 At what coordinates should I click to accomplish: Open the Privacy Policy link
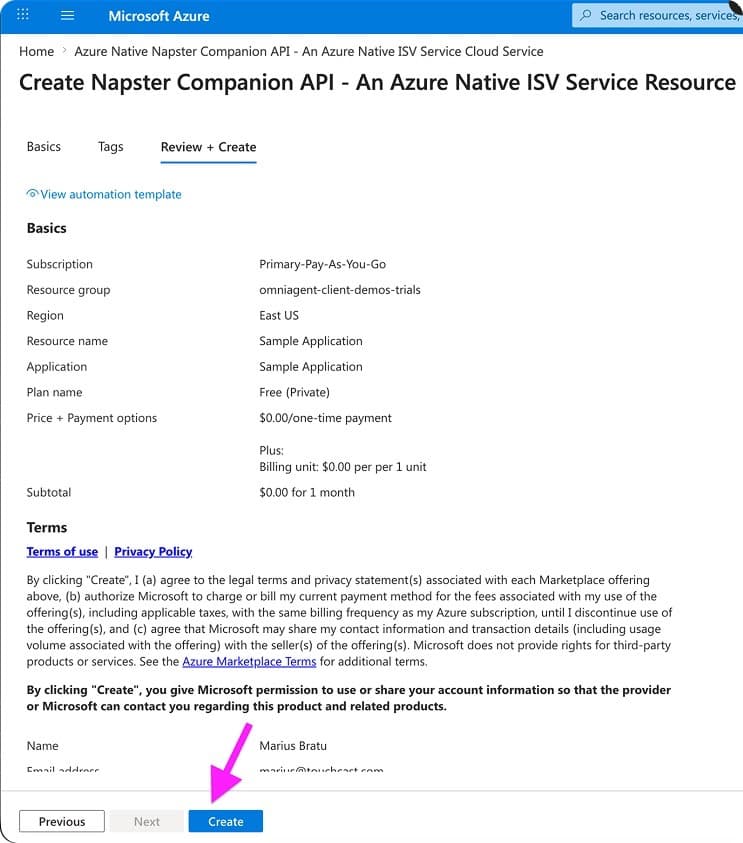coord(153,552)
